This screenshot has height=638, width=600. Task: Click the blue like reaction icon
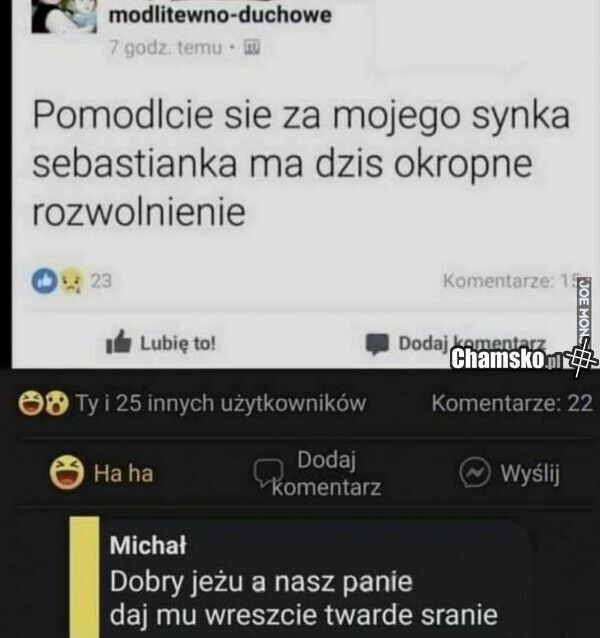pos(44,281)
